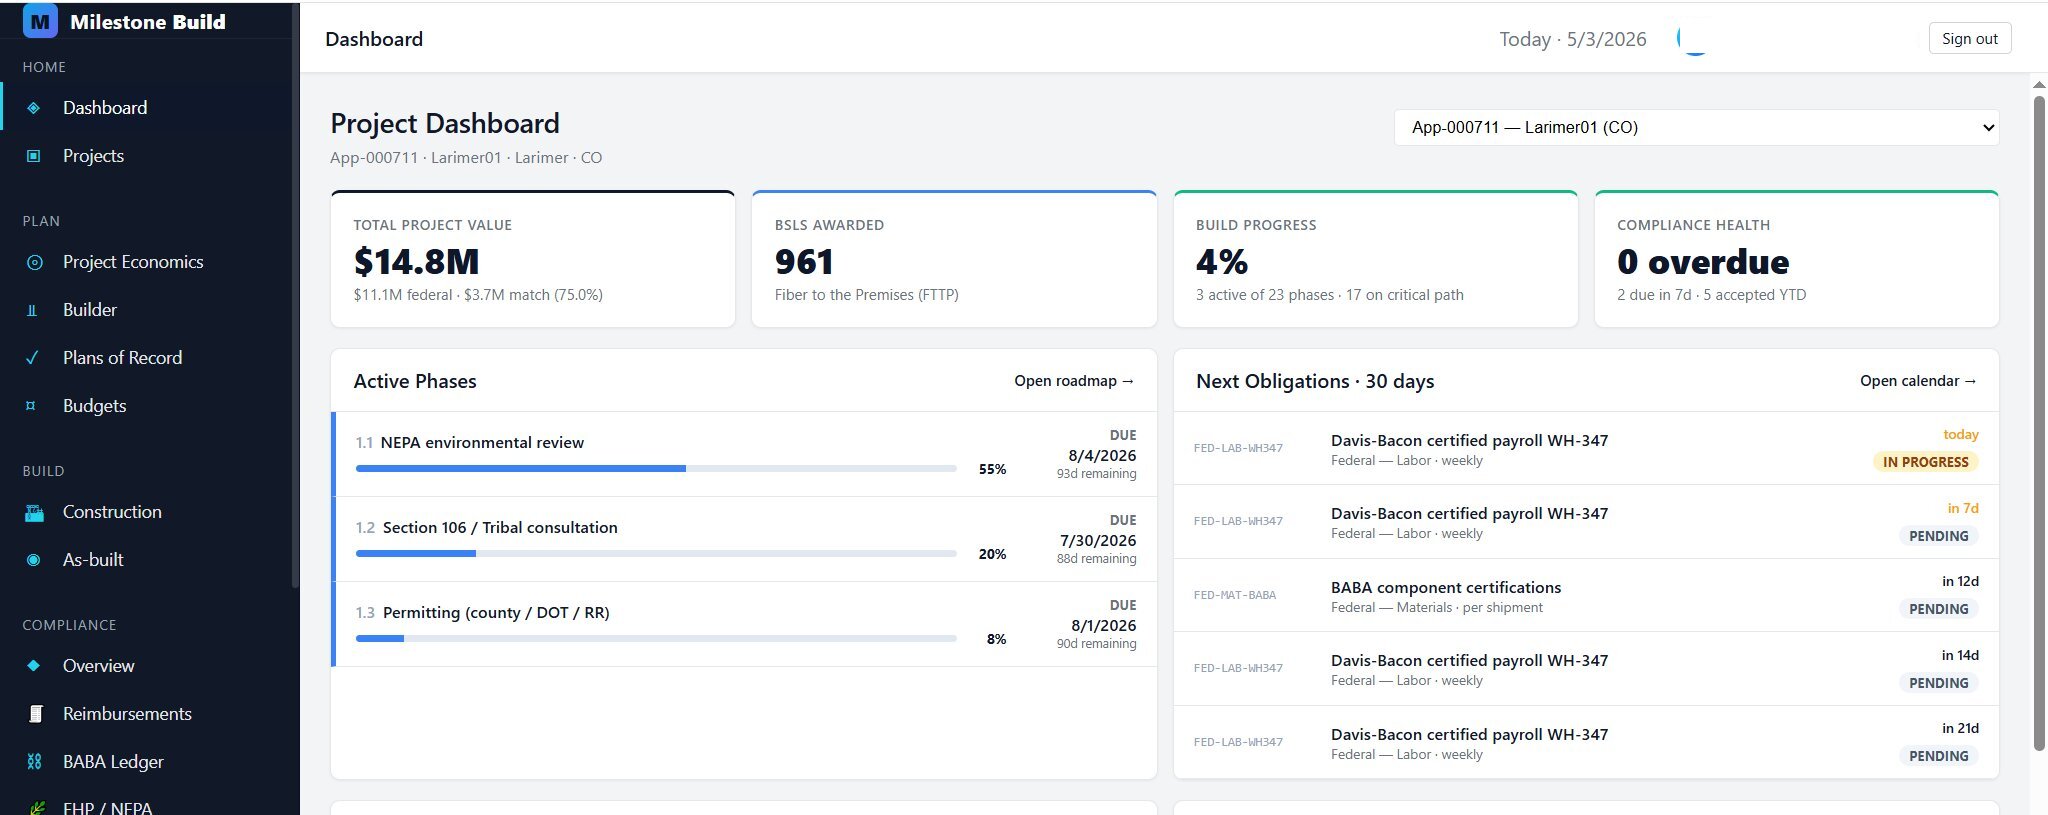This screenshot has width=2048, height=815.
Task: Click the Total Project Value $14.8M card
Action: 533,259
